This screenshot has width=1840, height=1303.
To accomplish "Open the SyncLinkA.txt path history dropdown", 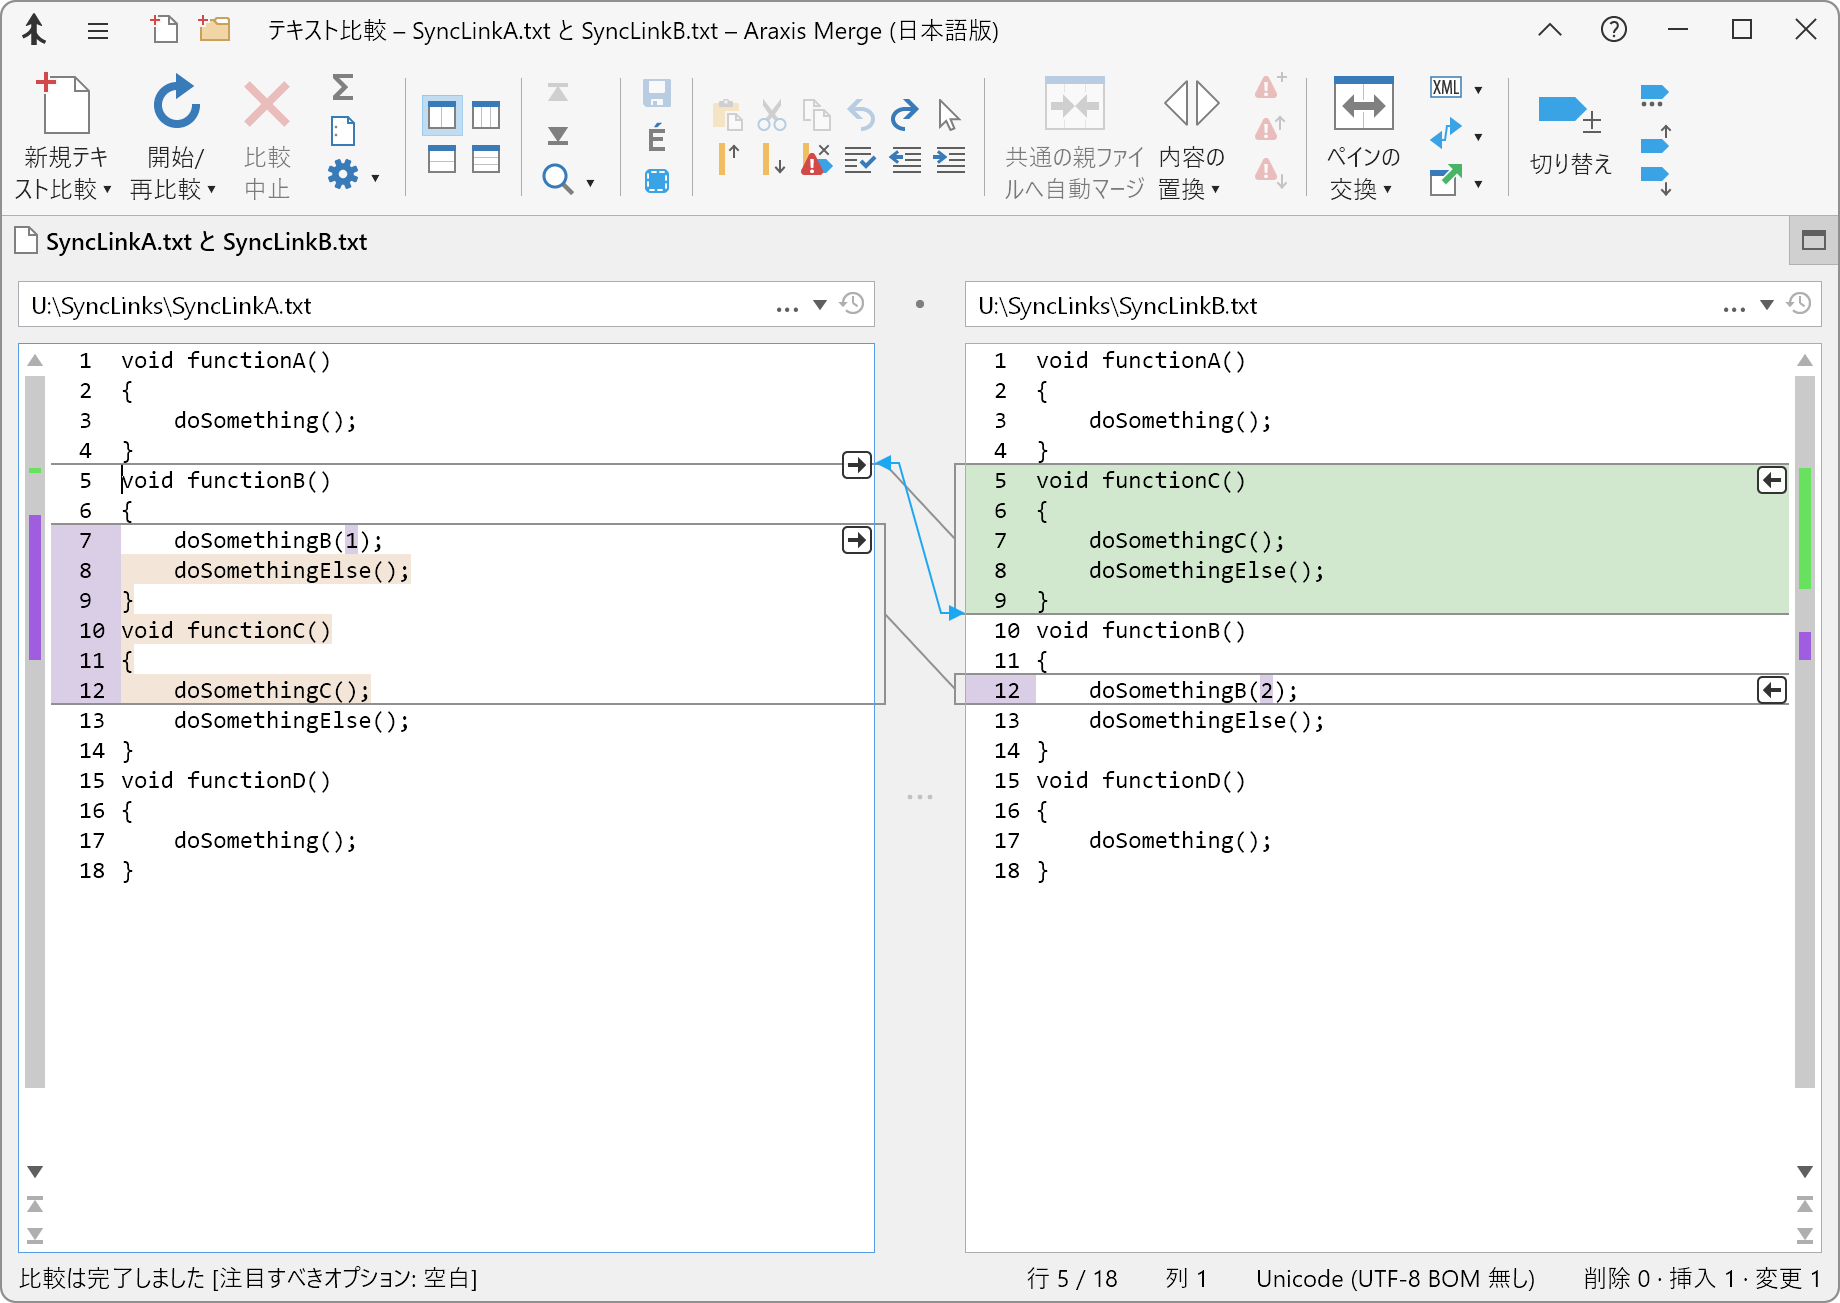I will tap(820, 305).
